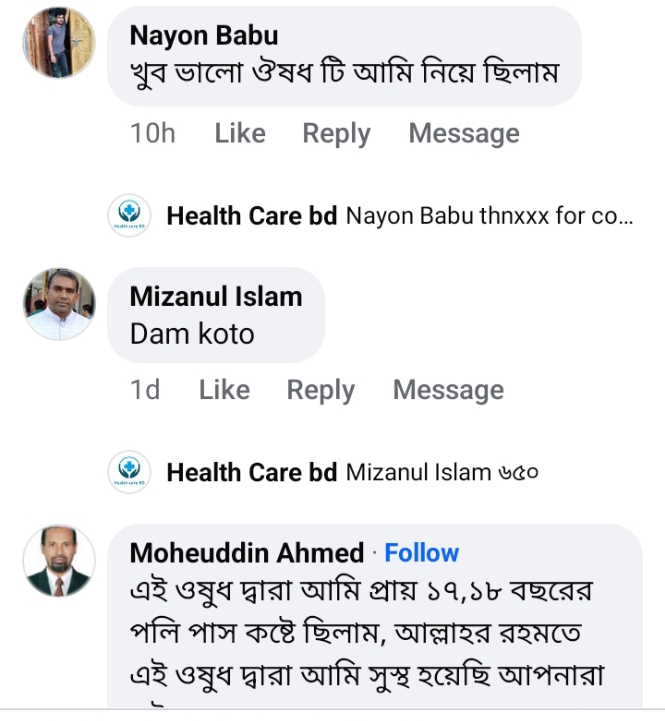Click the 1d timestamp on Mizanul's comment

[x=145, y=390]
